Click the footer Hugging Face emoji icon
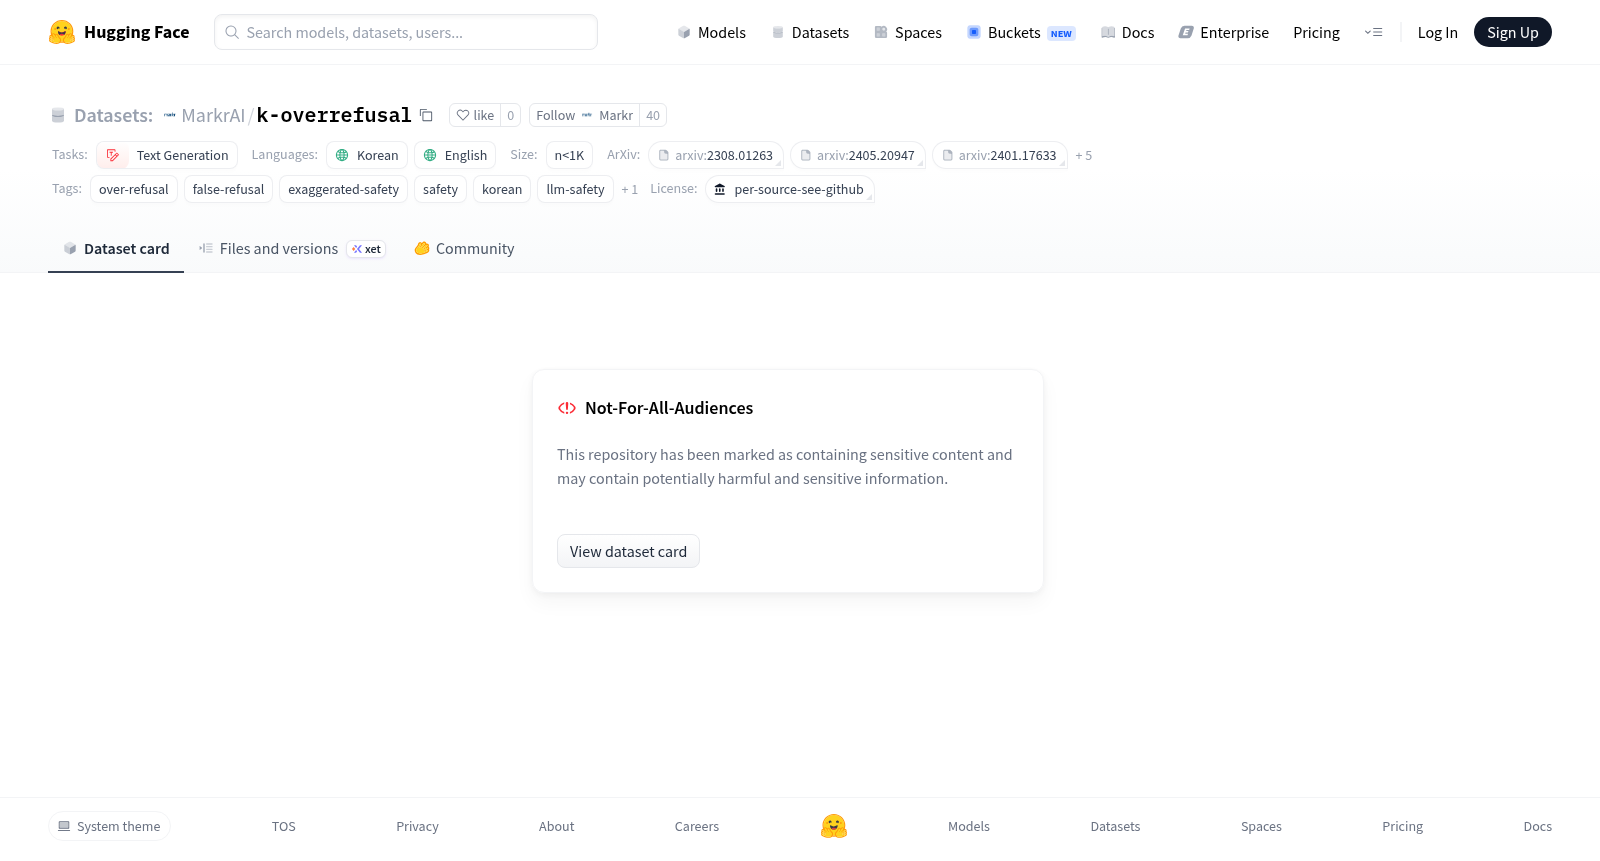 click(834, 826)
